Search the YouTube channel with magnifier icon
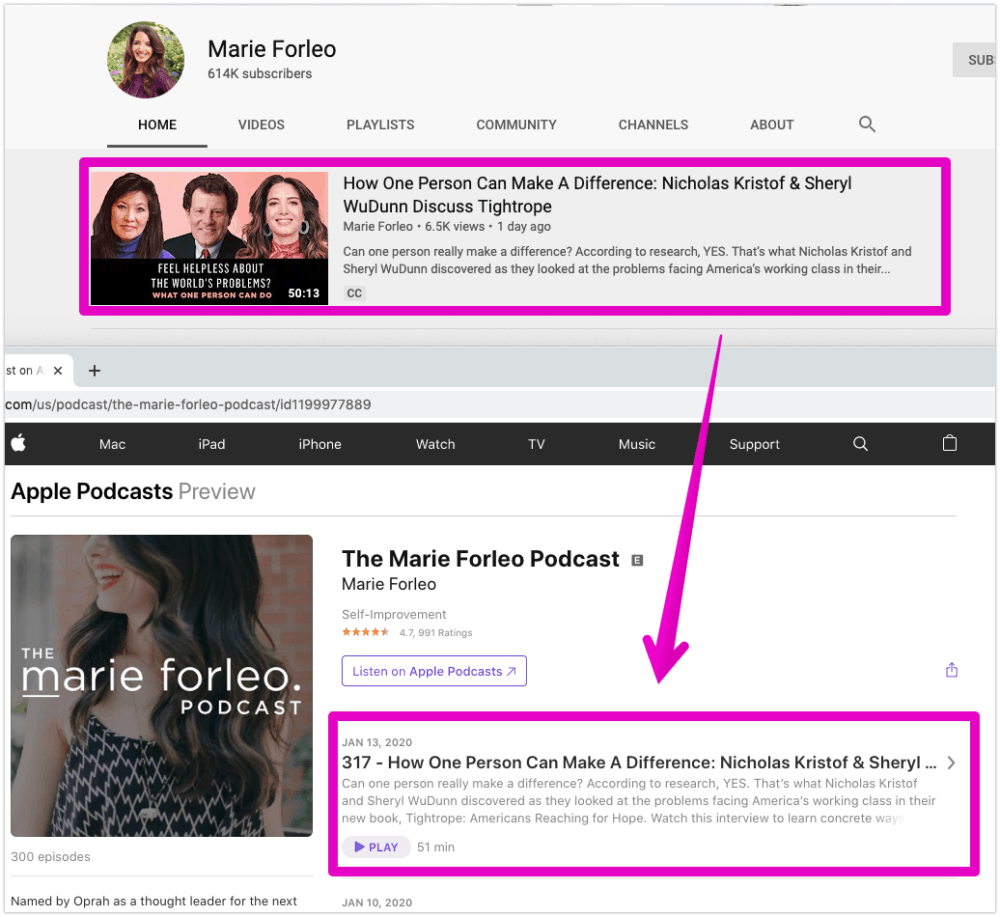Image resolution: width=1000 pixels, height=917 pixels. click(866, 124)
